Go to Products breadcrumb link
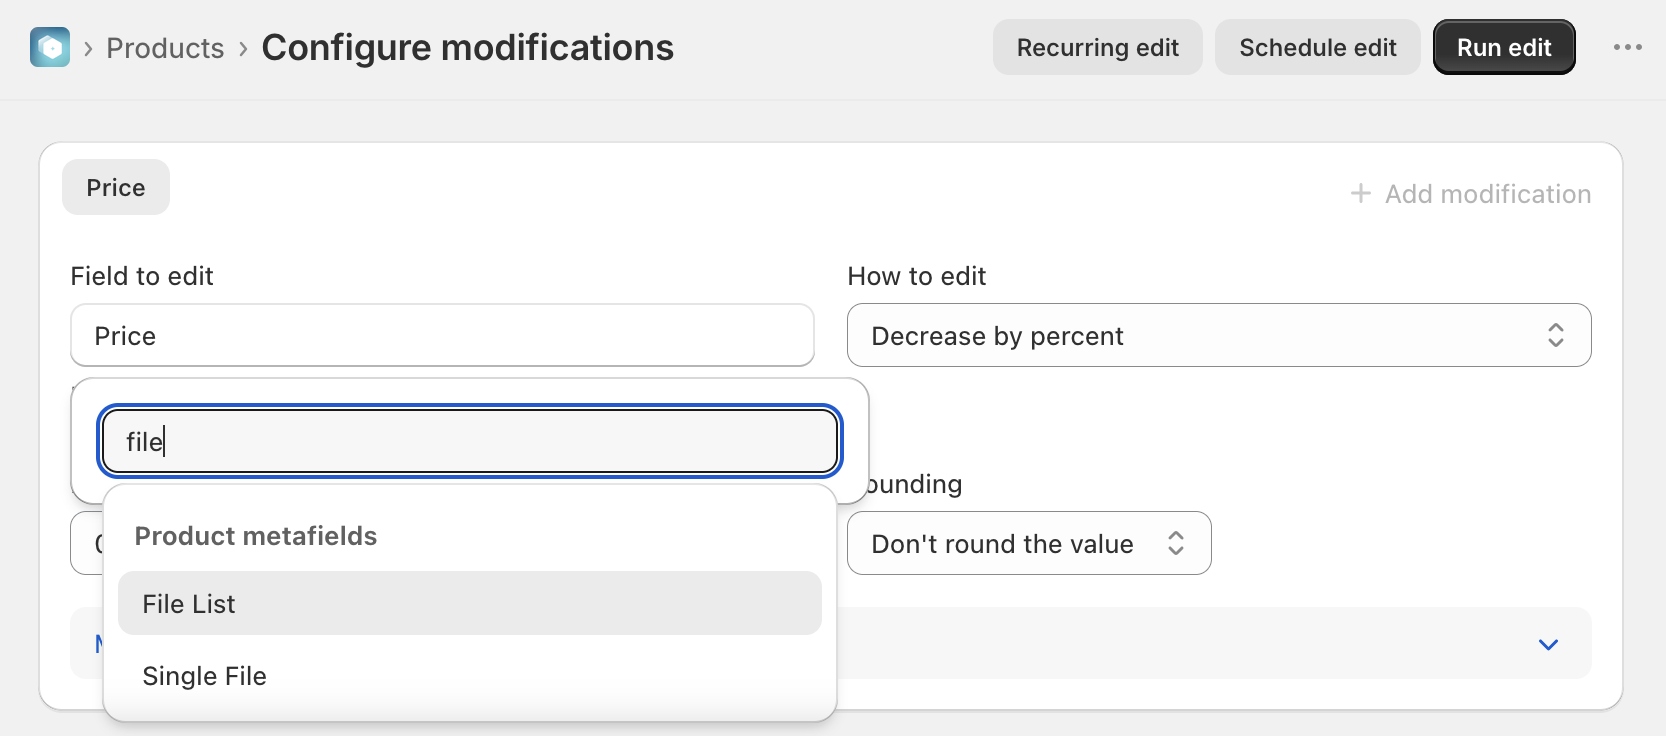The width and height of the screenshot is (1666, 736). click(165, 48)
